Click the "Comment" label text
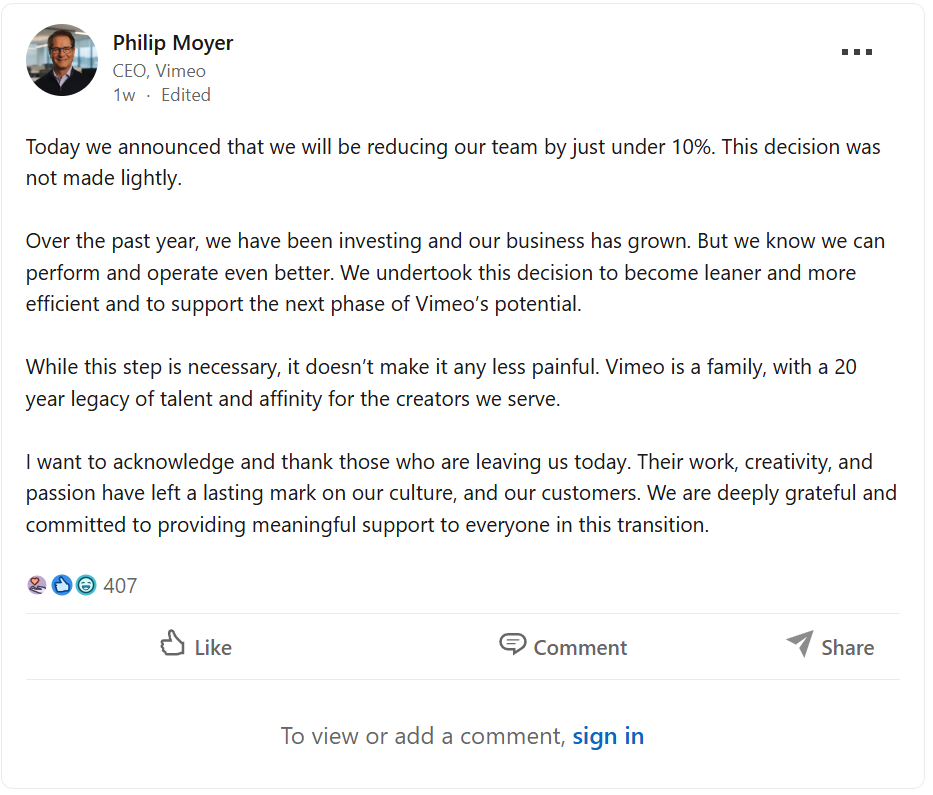The width and height of the screenshot is (933, 795). tap(580, 648)
